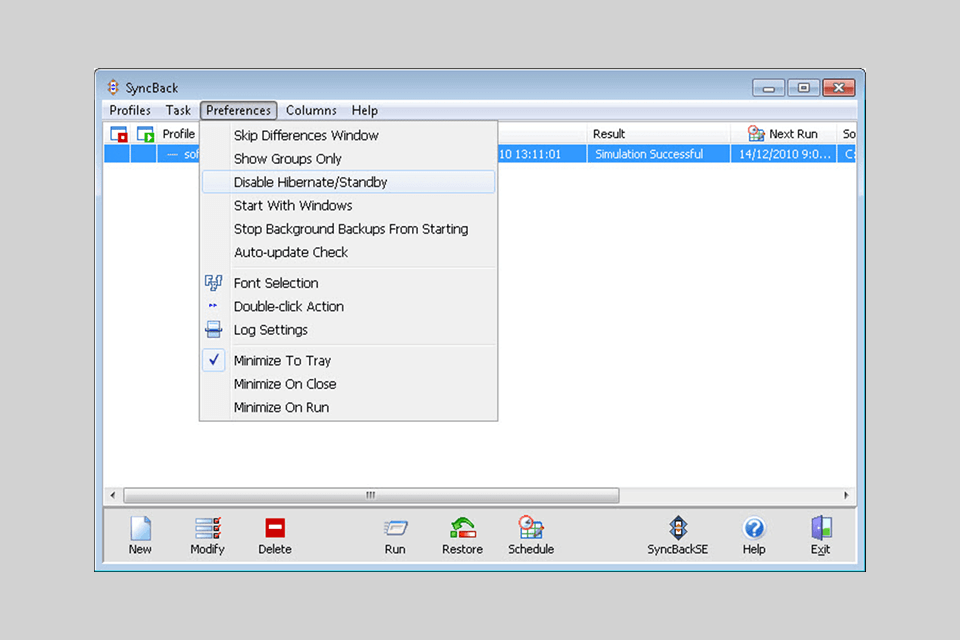Toggle Auto-update Check option
Screen dimensions: 960x640
348,252
